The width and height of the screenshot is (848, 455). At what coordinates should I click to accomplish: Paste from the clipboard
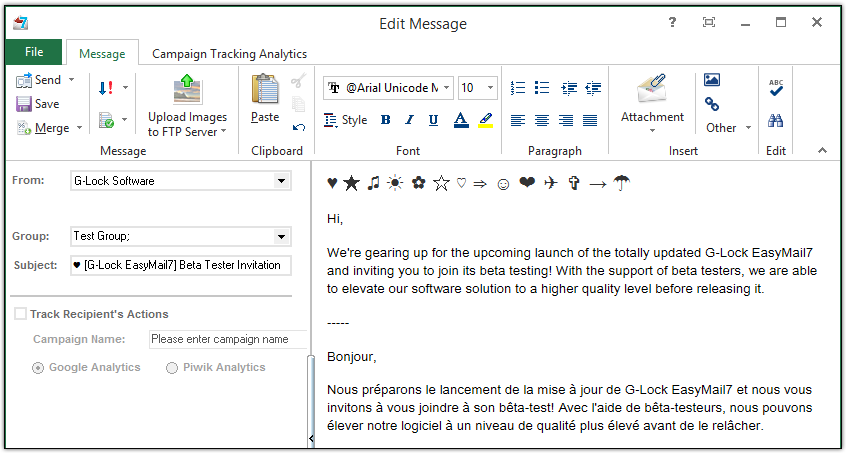[265, 89]
